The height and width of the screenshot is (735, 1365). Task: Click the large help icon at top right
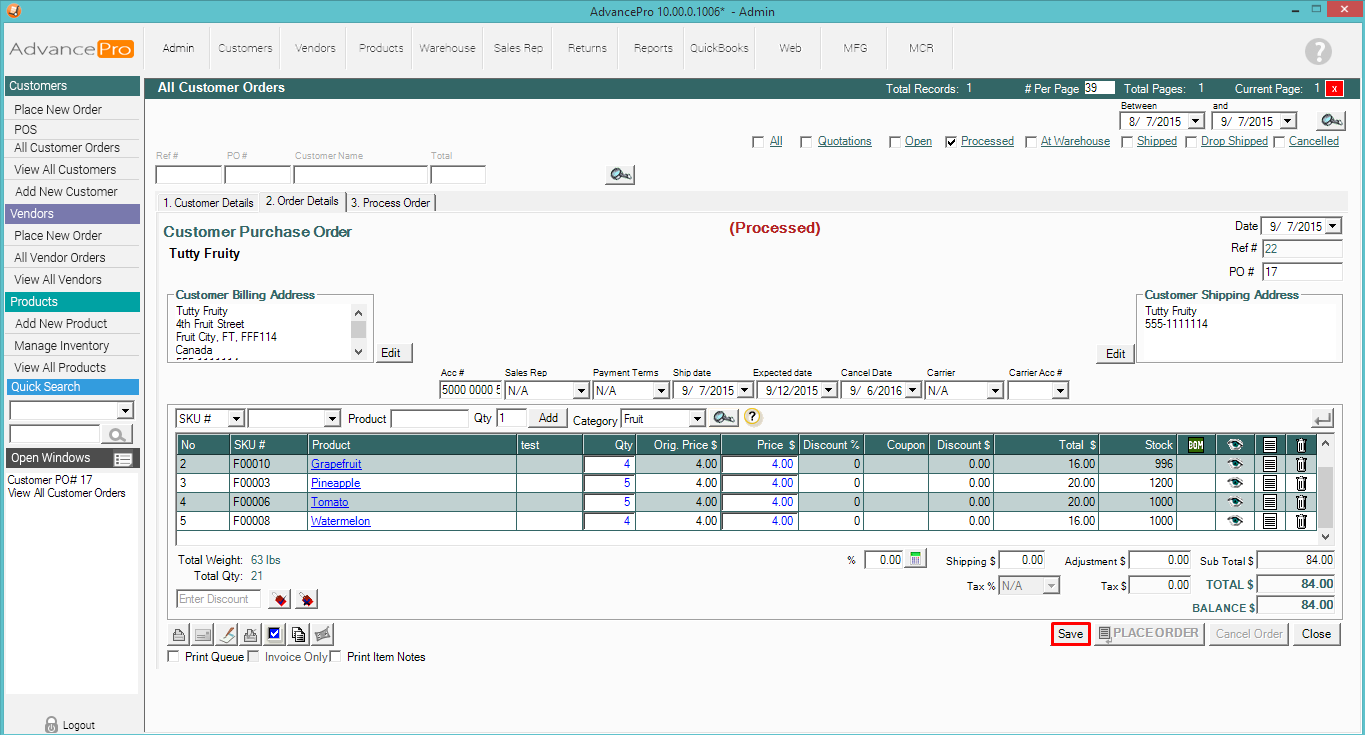(x=1318, y=51)
